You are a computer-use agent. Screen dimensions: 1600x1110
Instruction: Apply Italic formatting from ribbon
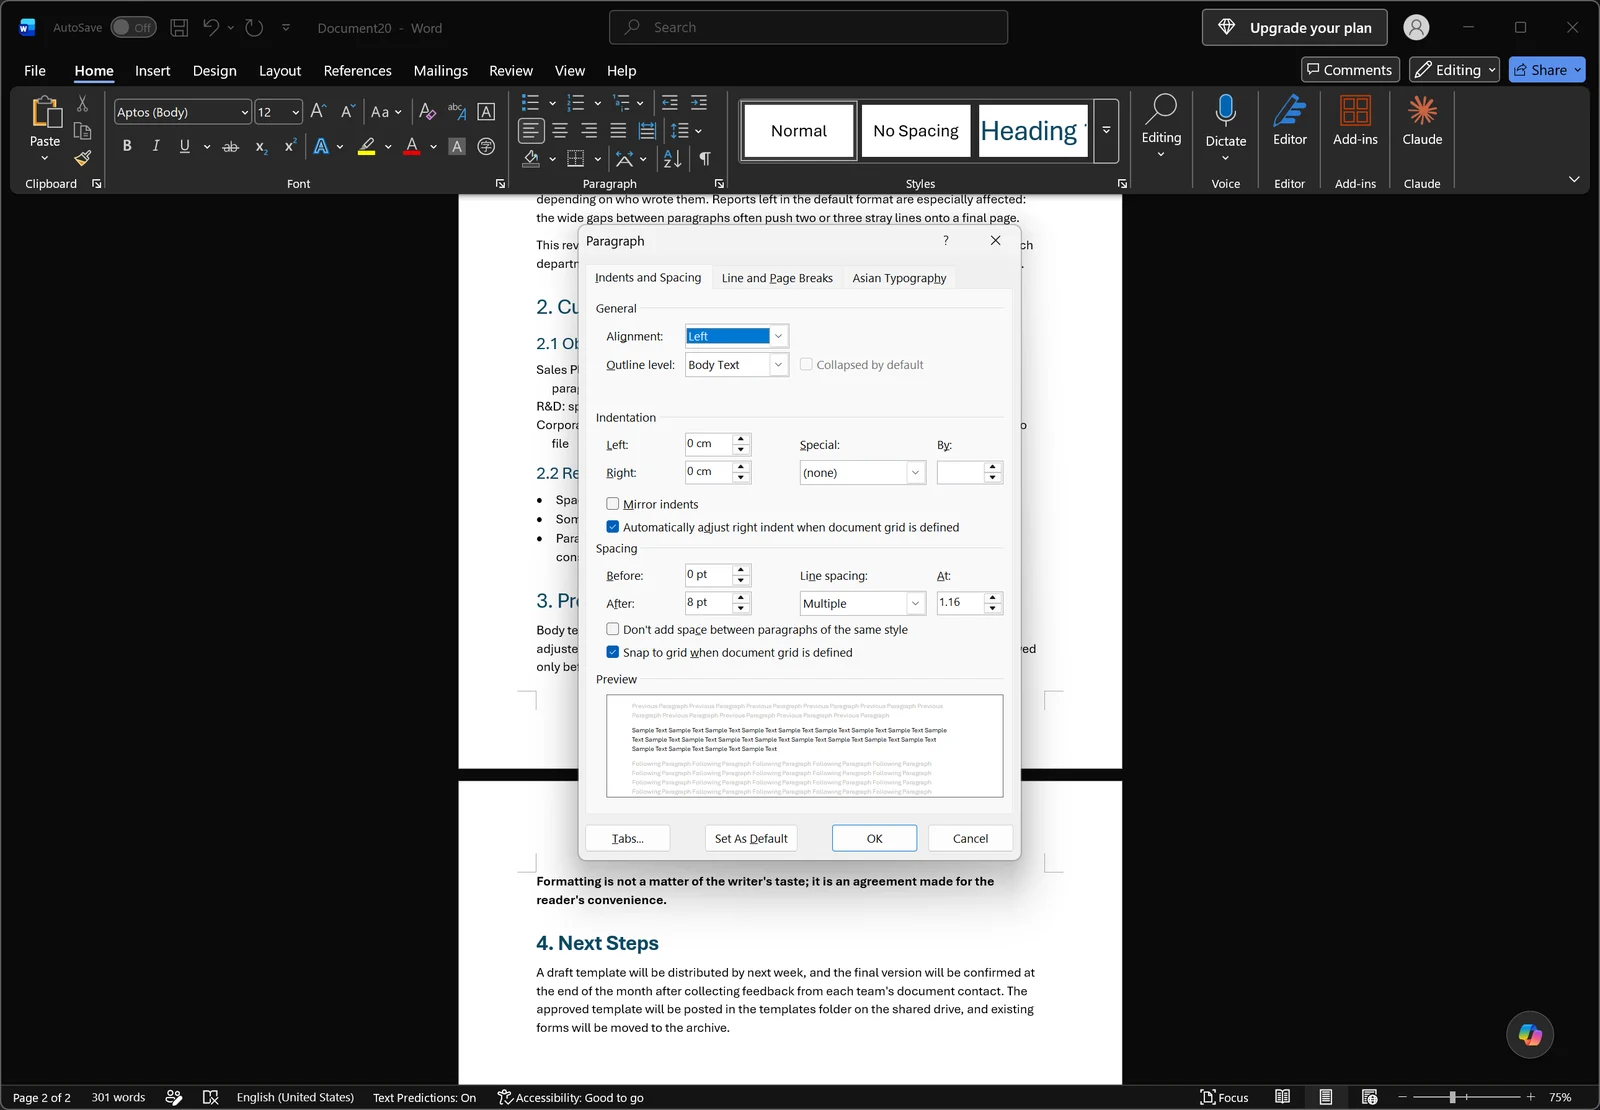click(x=156, y=146)
